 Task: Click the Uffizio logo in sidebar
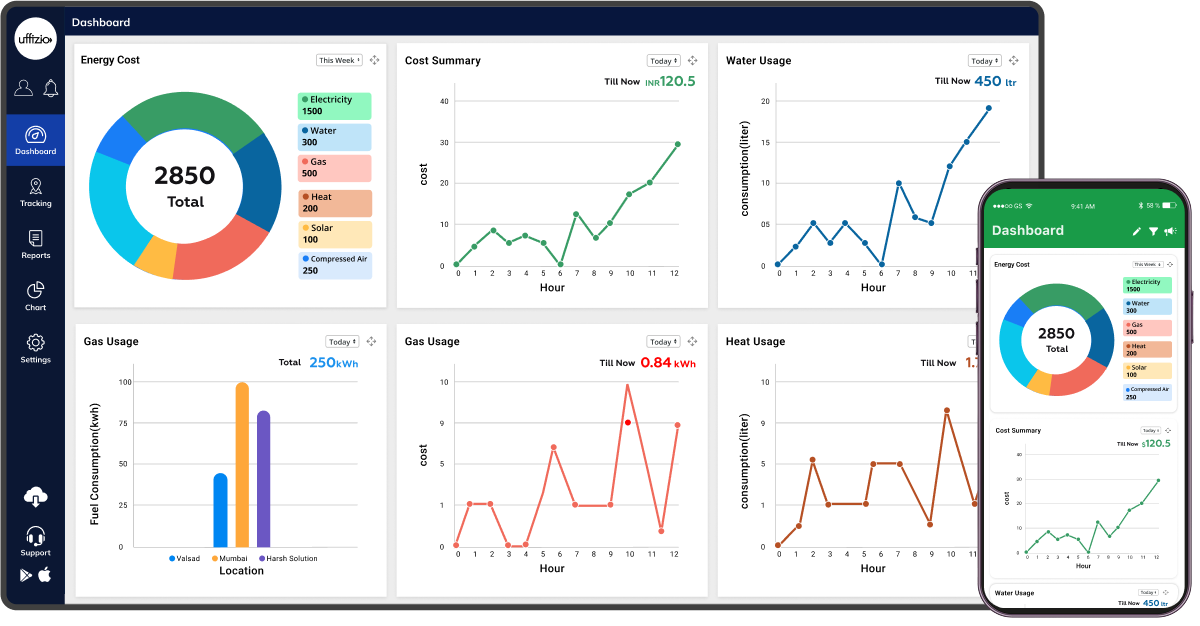tap(35, 39)
